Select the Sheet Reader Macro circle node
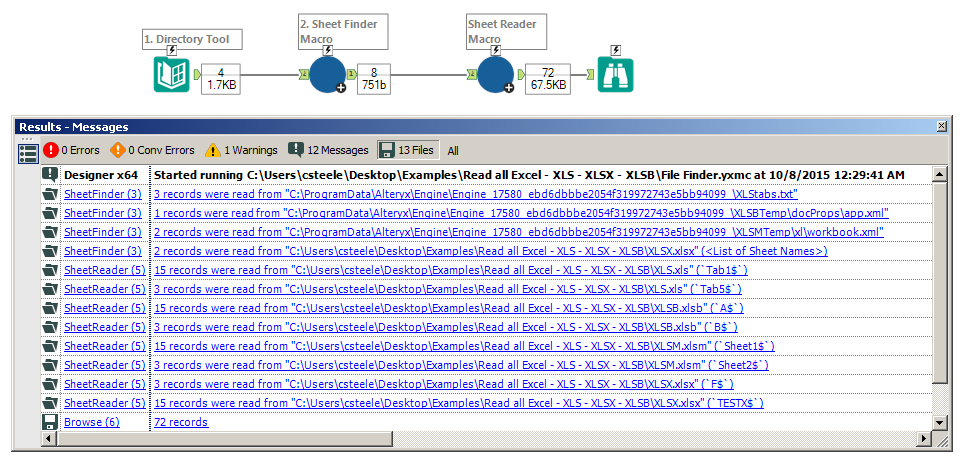The width and height of the screenshot is (966, 468). point(496,75)
